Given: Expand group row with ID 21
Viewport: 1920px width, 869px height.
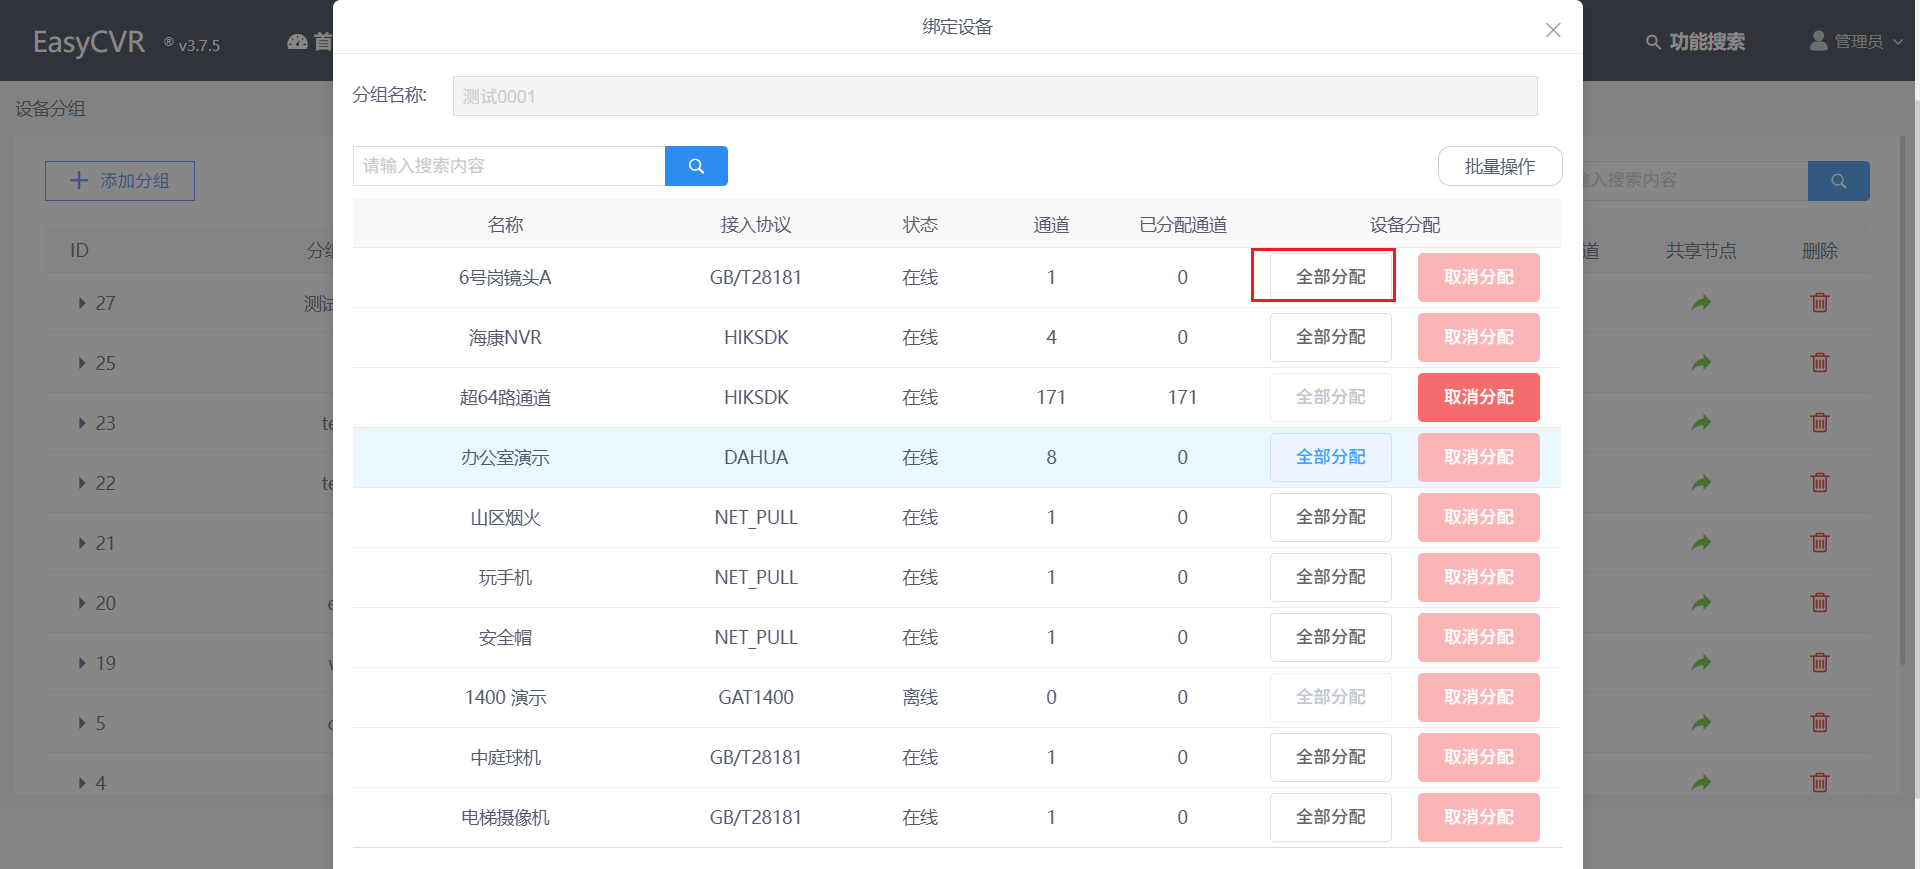Looking at the screenshot, I should point(82,543).
